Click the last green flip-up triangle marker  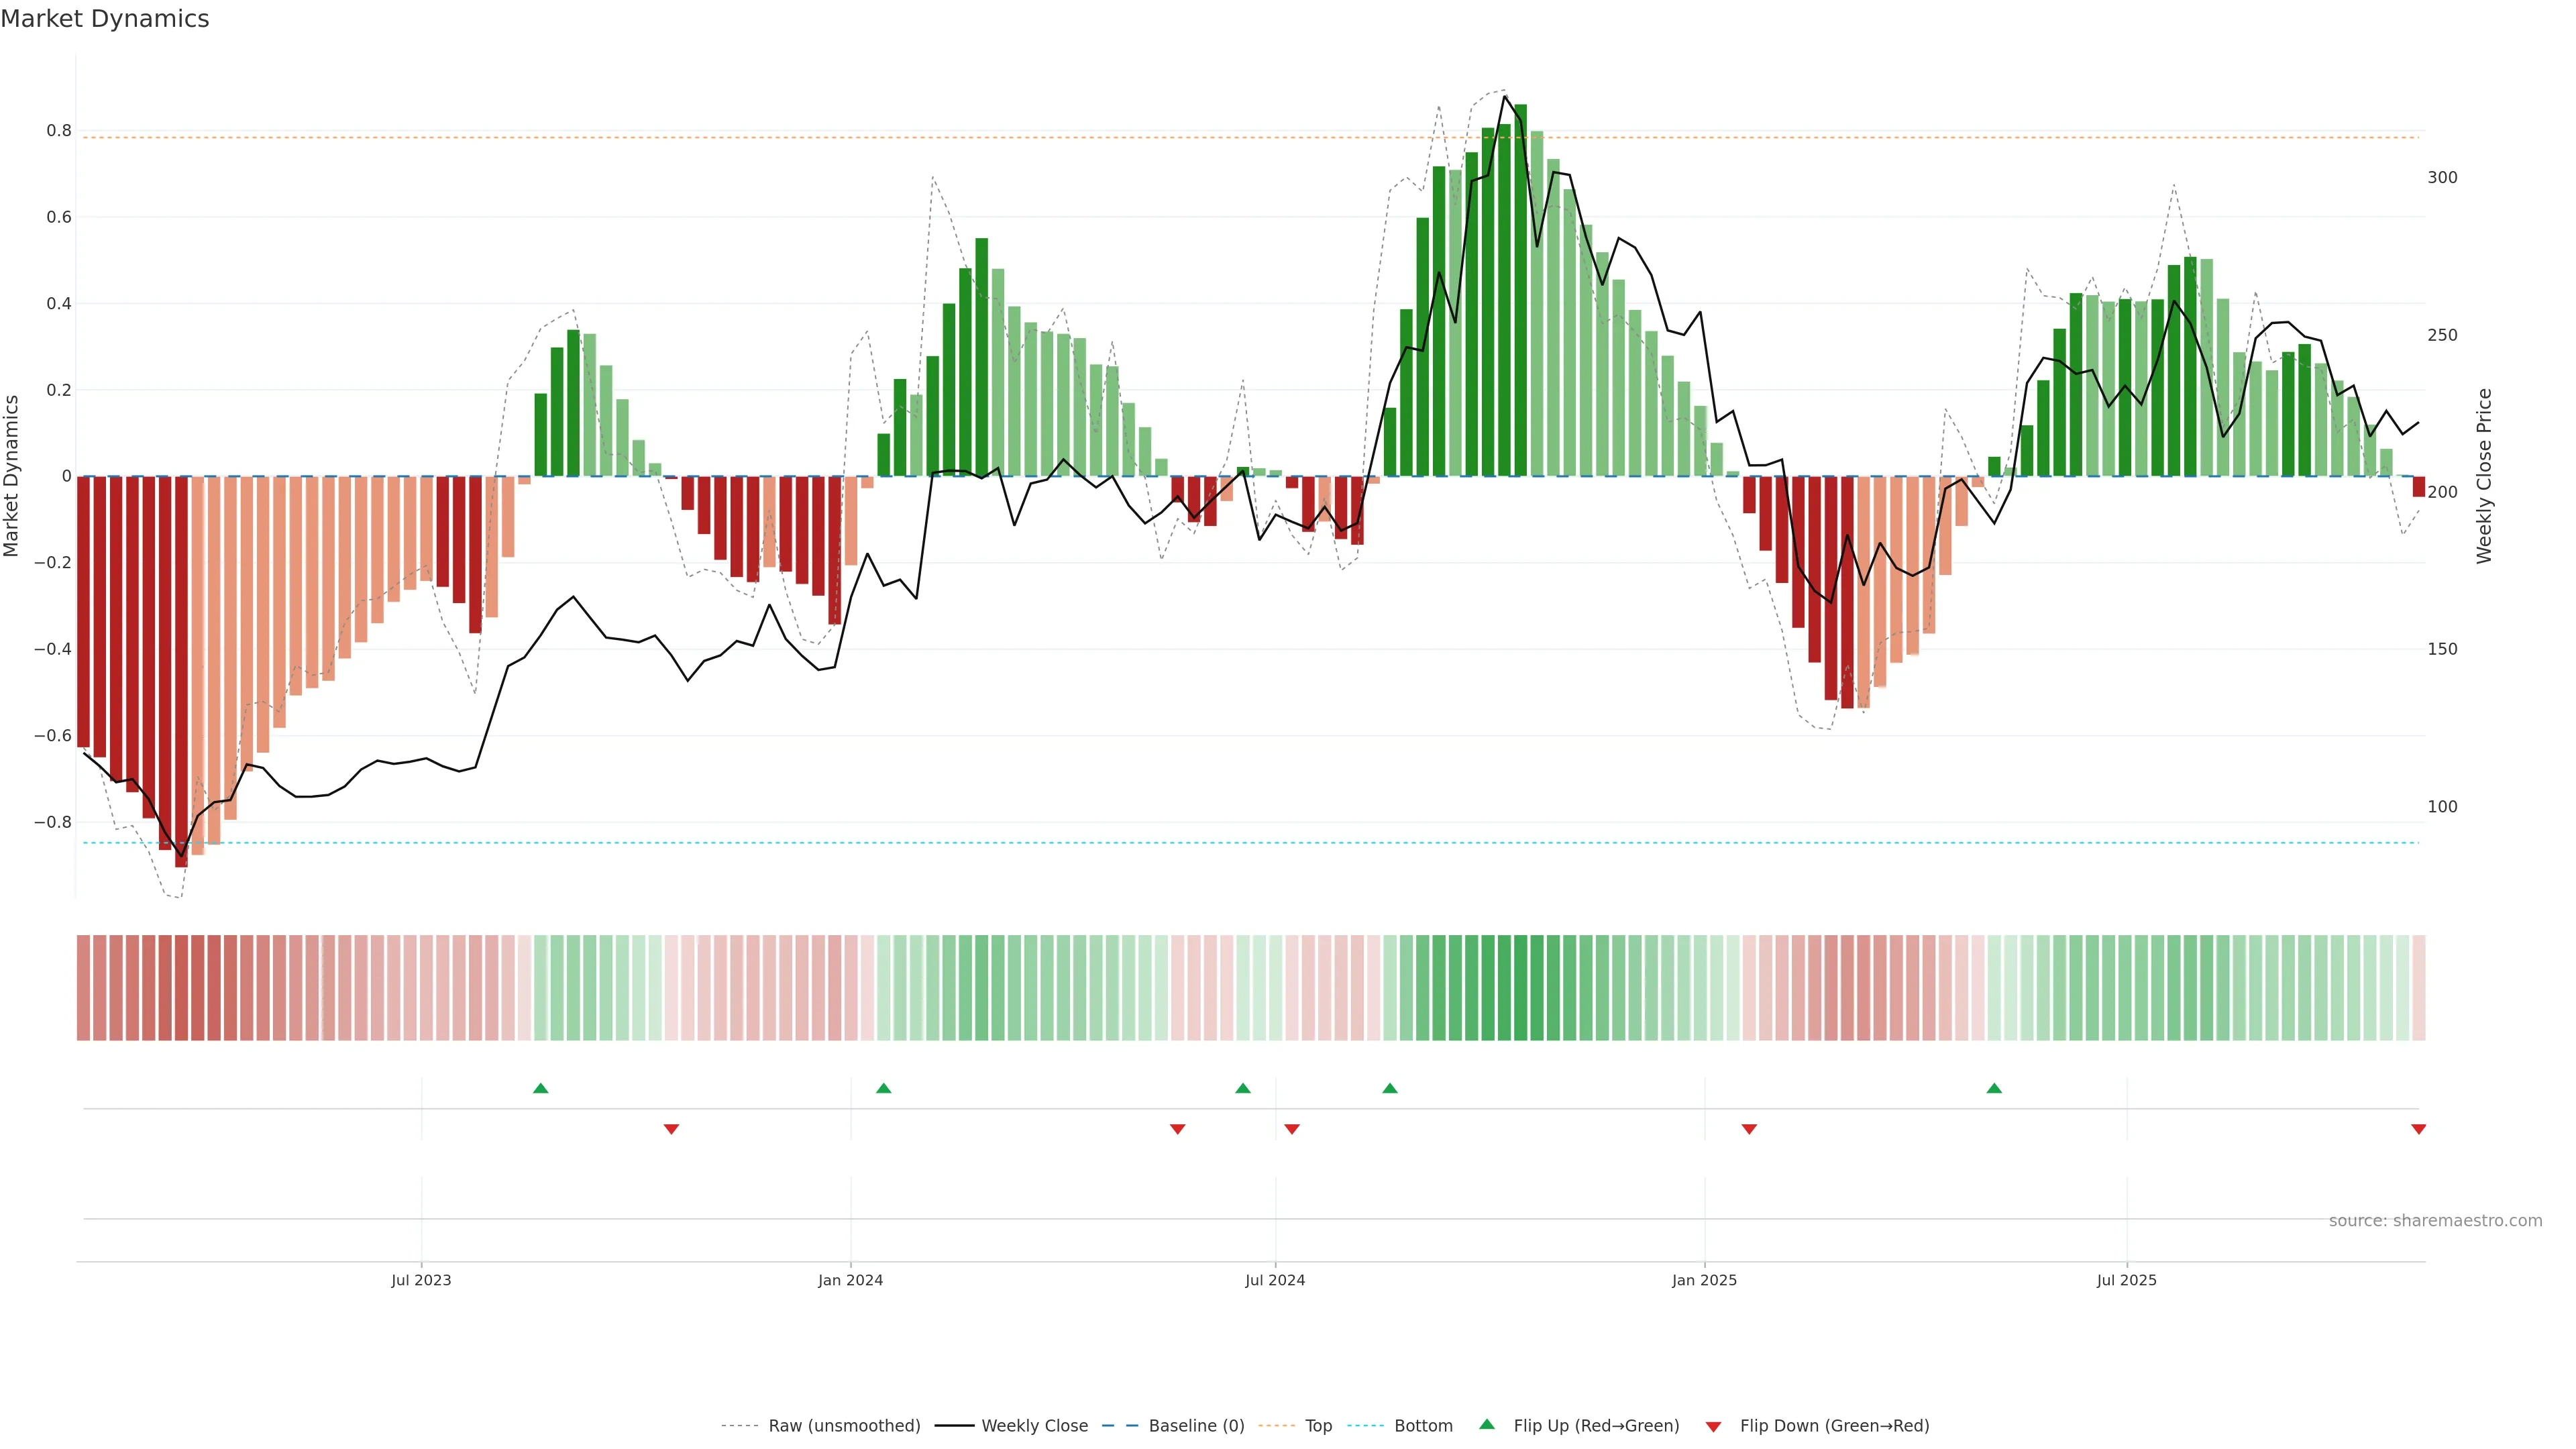click(x=1994, y=1088)
